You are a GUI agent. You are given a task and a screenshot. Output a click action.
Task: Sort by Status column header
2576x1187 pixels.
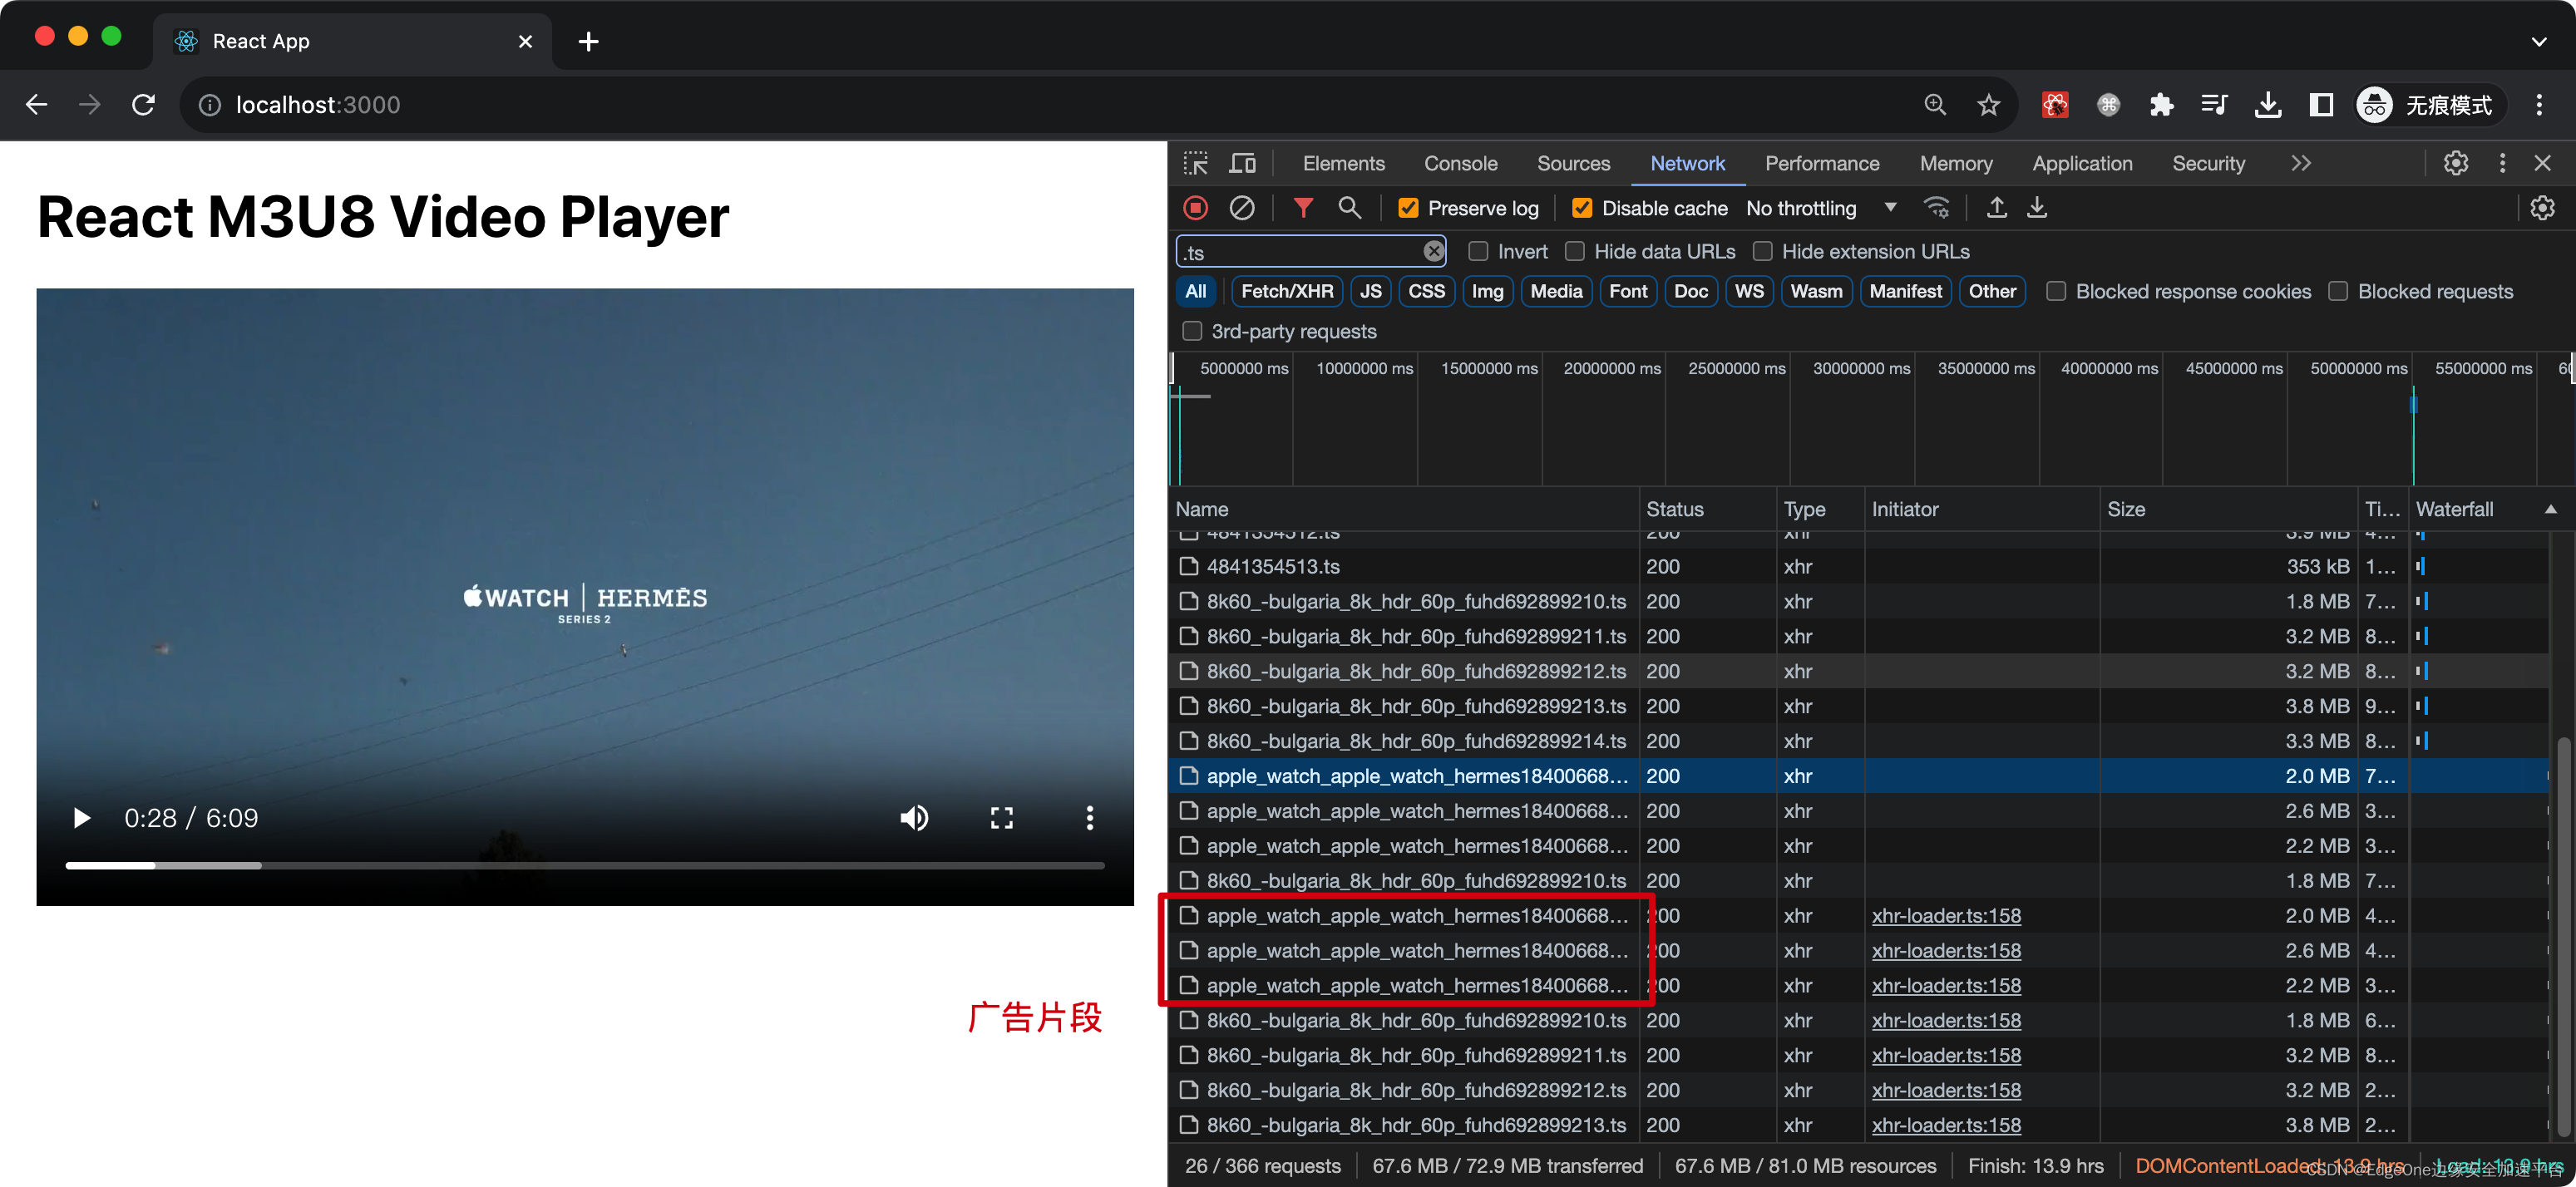pos(1706,509)
